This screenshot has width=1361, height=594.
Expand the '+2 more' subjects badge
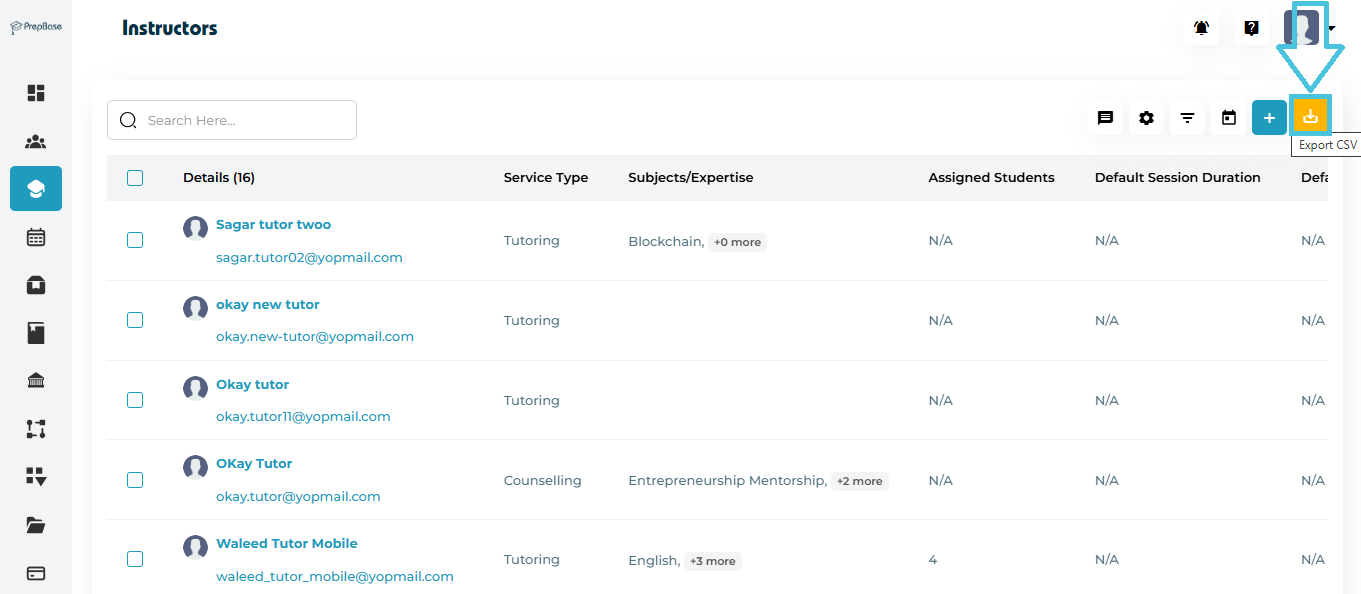click(x=859, y=481)
